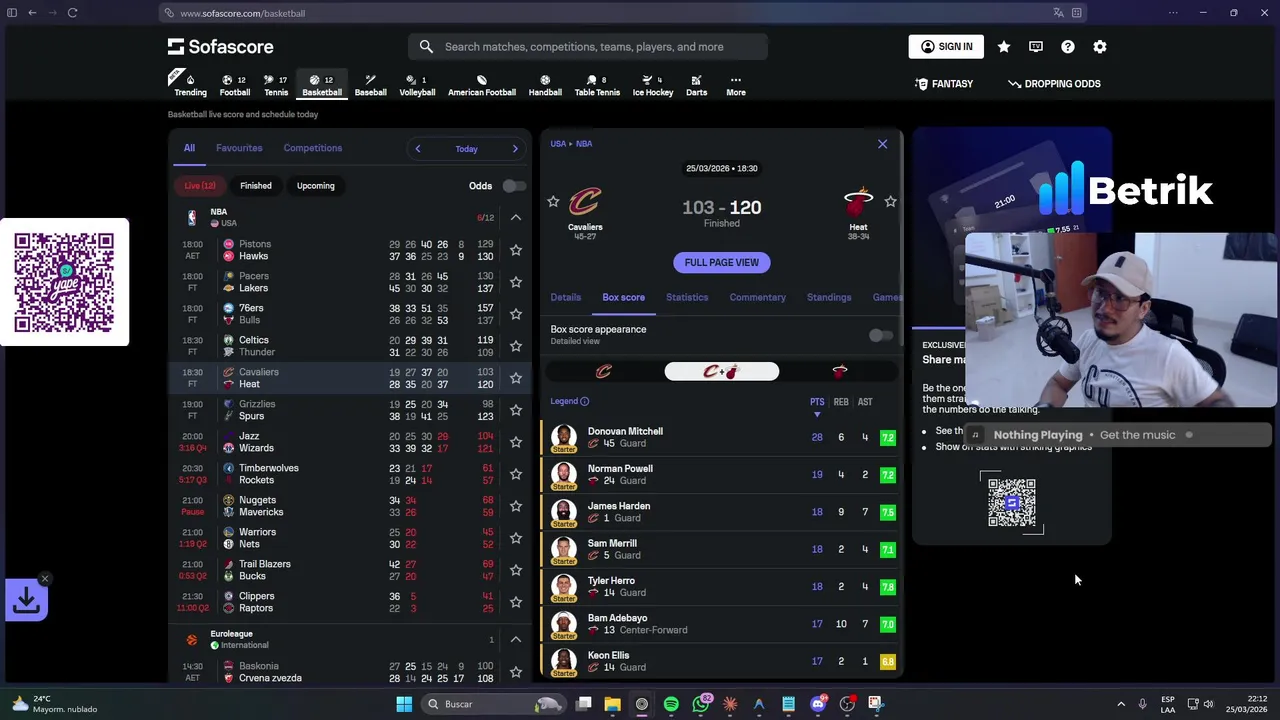Go to next day arrow
The width and height of the screenshot is (1280, 720).
515,149
